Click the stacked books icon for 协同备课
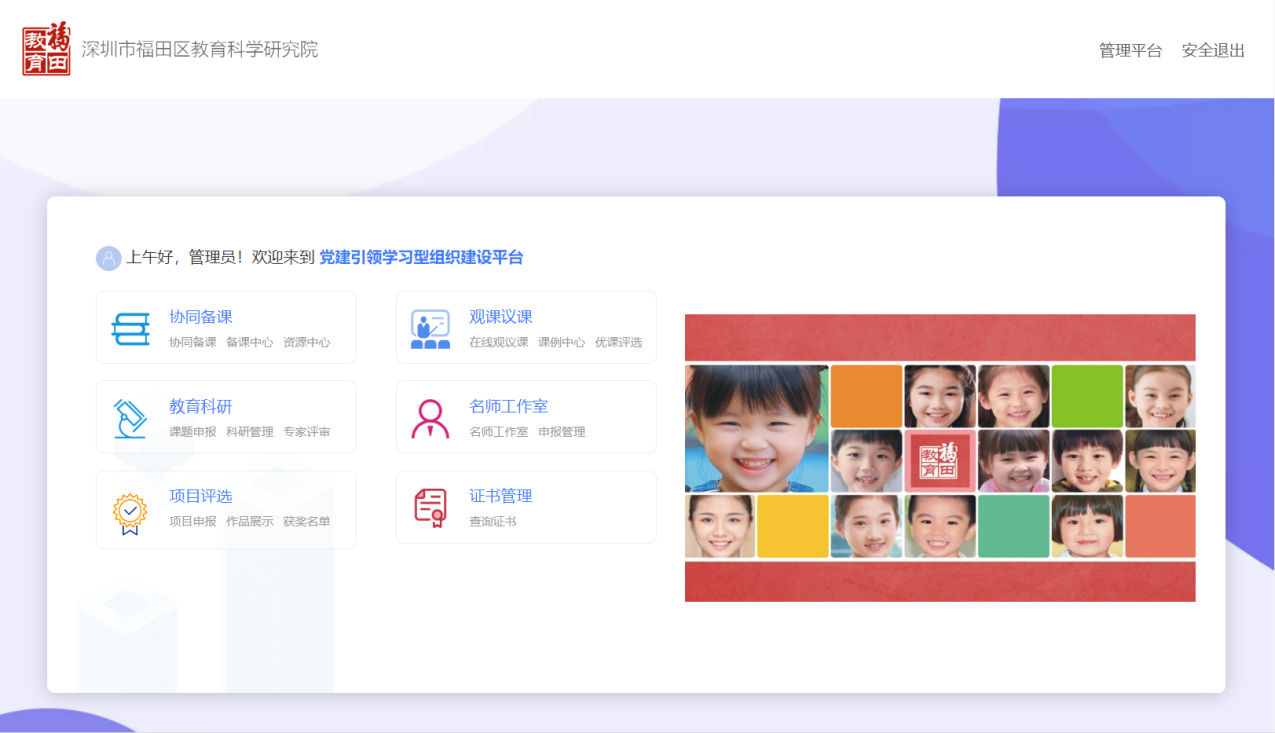1275x733 pixels. tap(130, 328)
